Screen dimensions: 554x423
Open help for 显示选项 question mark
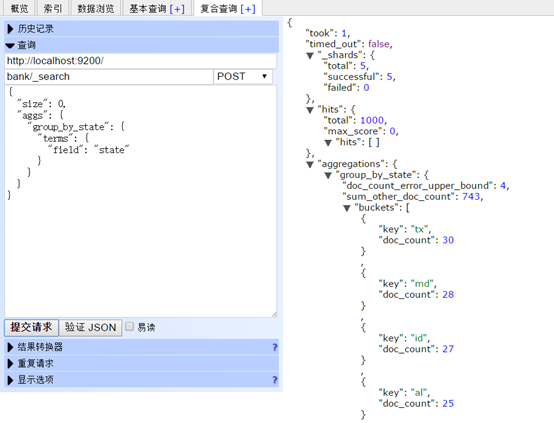click(x=275, y=380)
